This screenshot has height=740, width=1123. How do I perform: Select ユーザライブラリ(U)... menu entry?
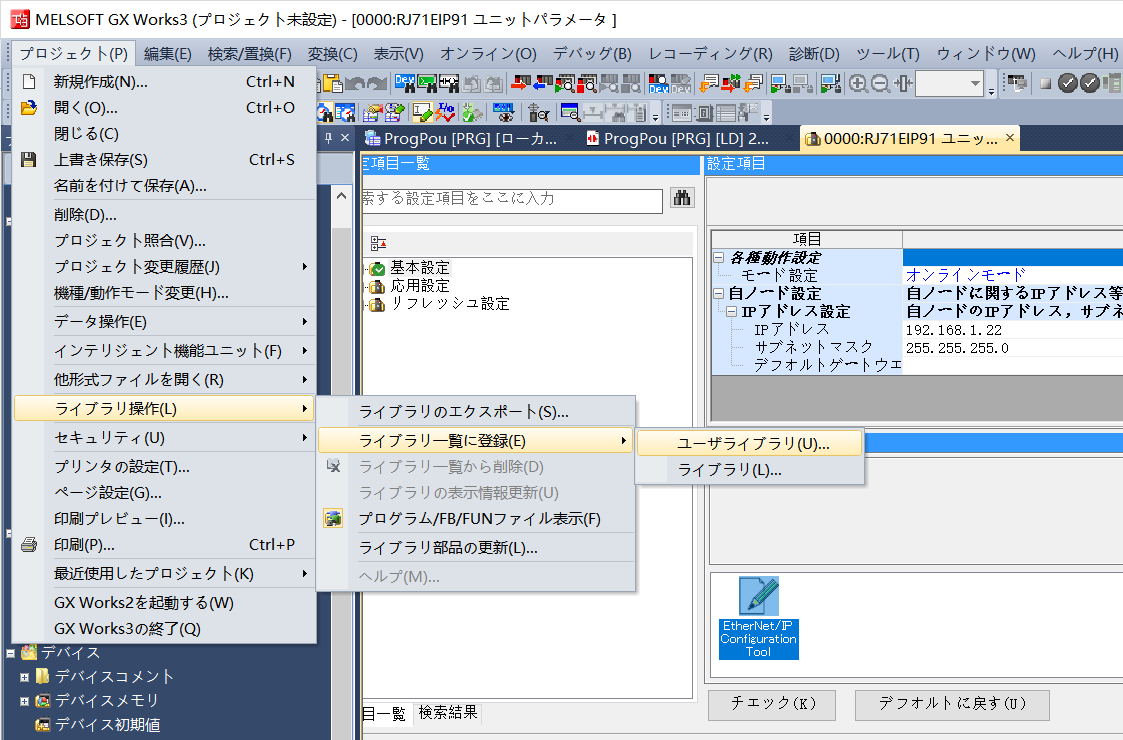[x=752, y=443]
